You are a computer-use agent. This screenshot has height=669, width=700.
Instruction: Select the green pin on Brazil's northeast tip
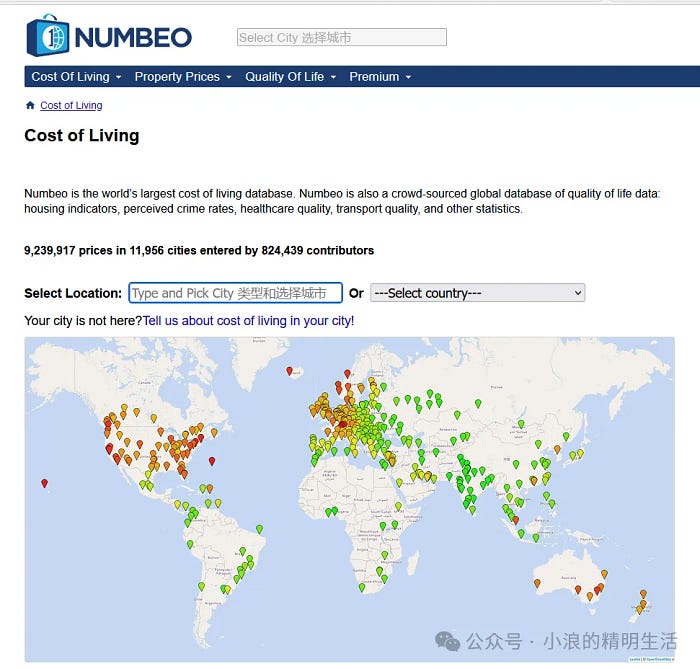coord(259,529)
